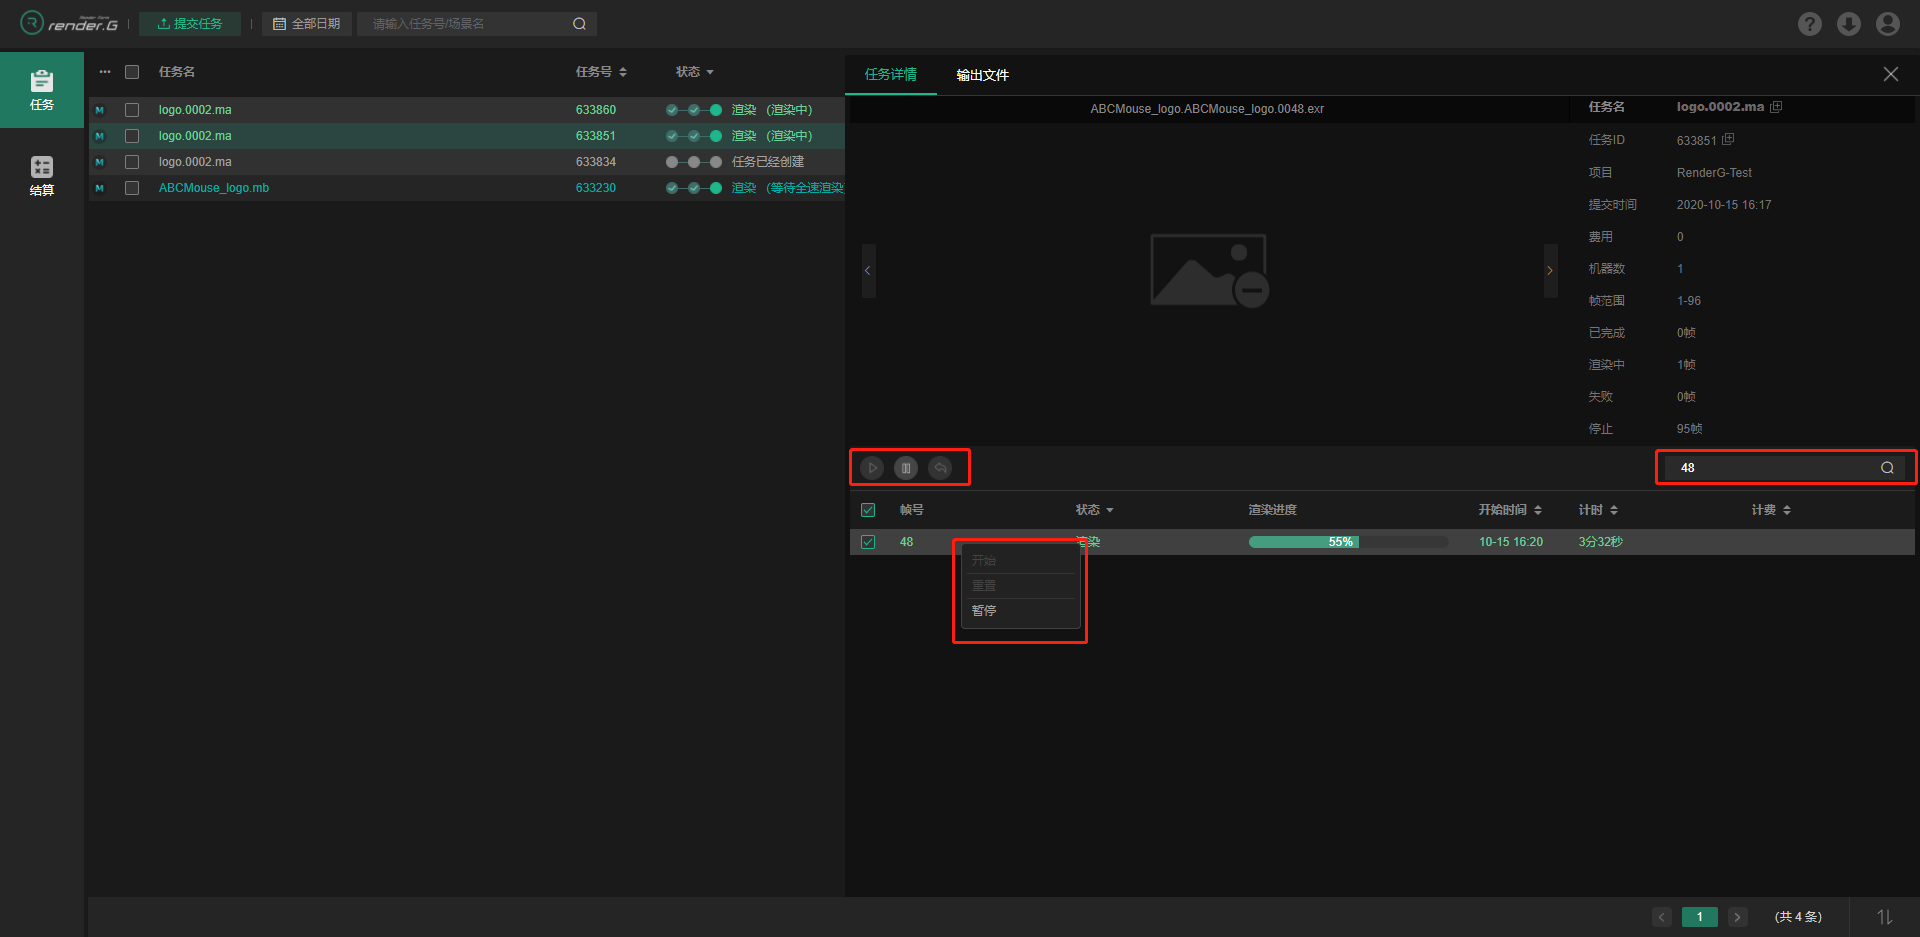
Task: Go to next page arrow
Action: tap(1738, 917)
